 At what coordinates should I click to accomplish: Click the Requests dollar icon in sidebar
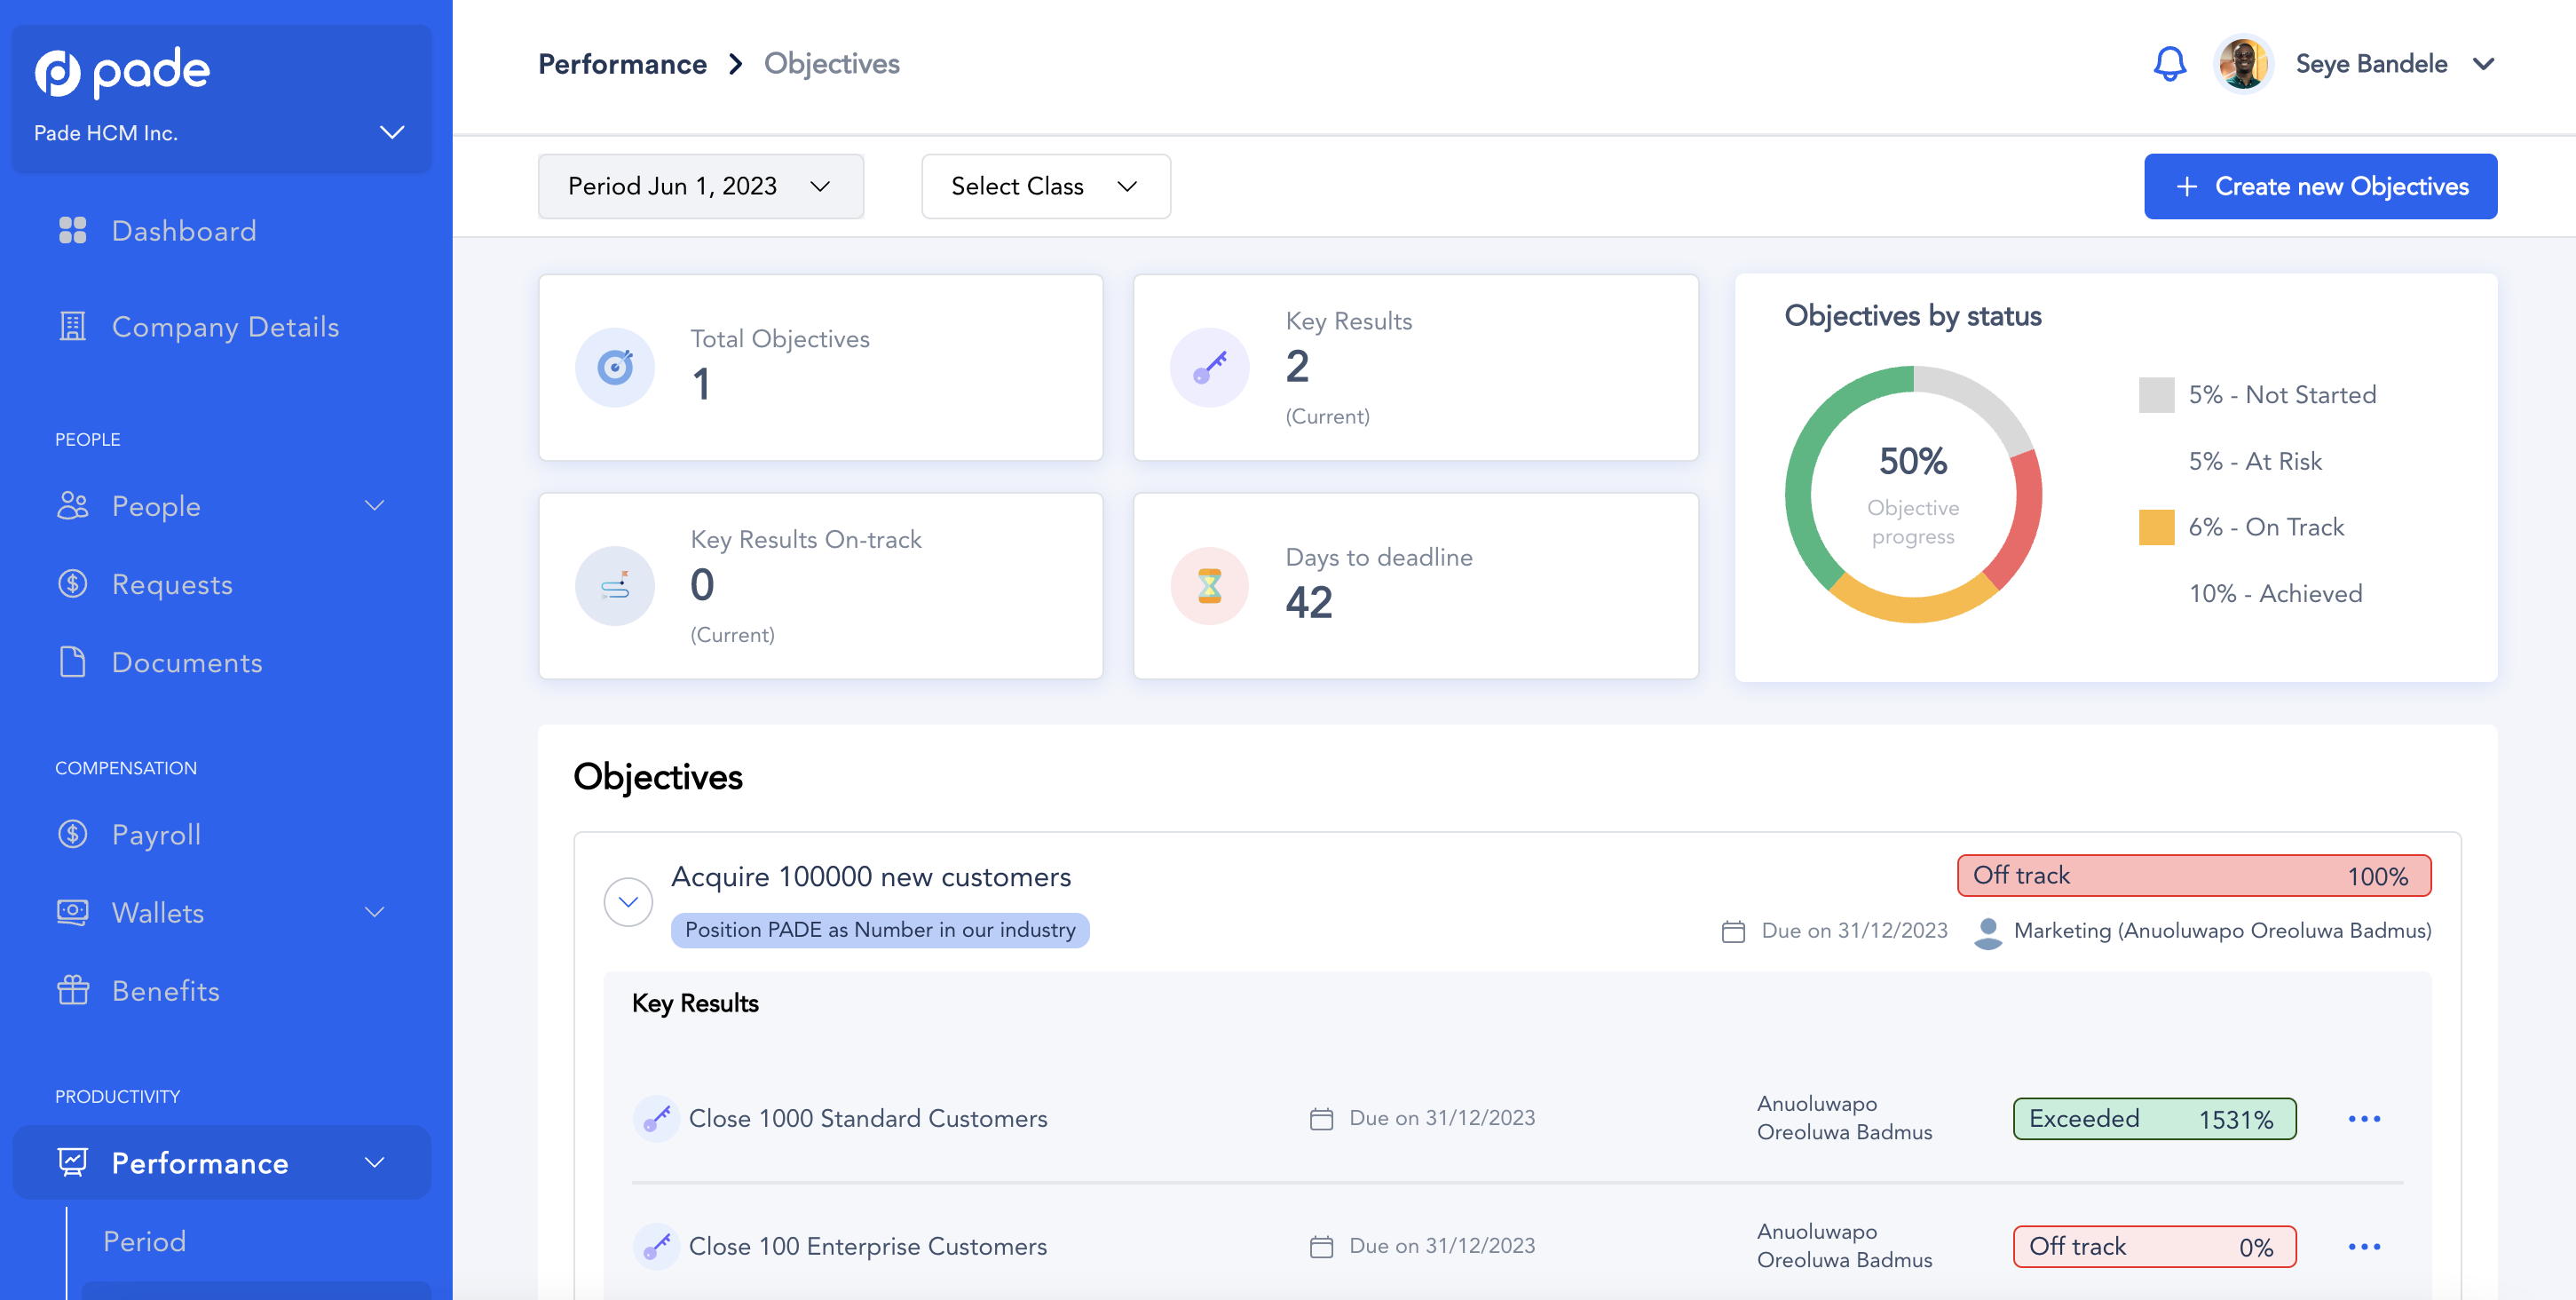(x=71, y=584)
